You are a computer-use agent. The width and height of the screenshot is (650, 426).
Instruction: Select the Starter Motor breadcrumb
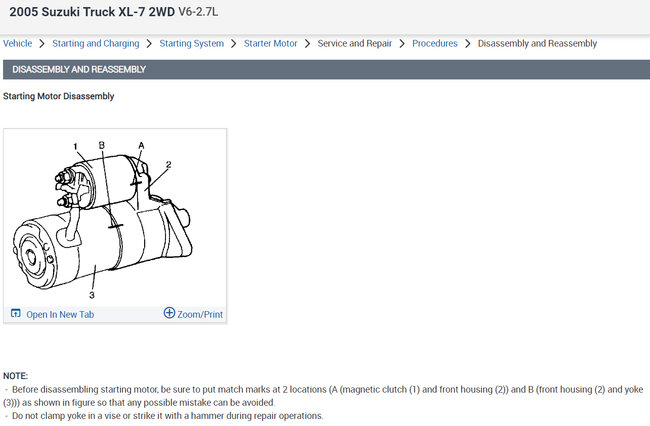(270, 43)
